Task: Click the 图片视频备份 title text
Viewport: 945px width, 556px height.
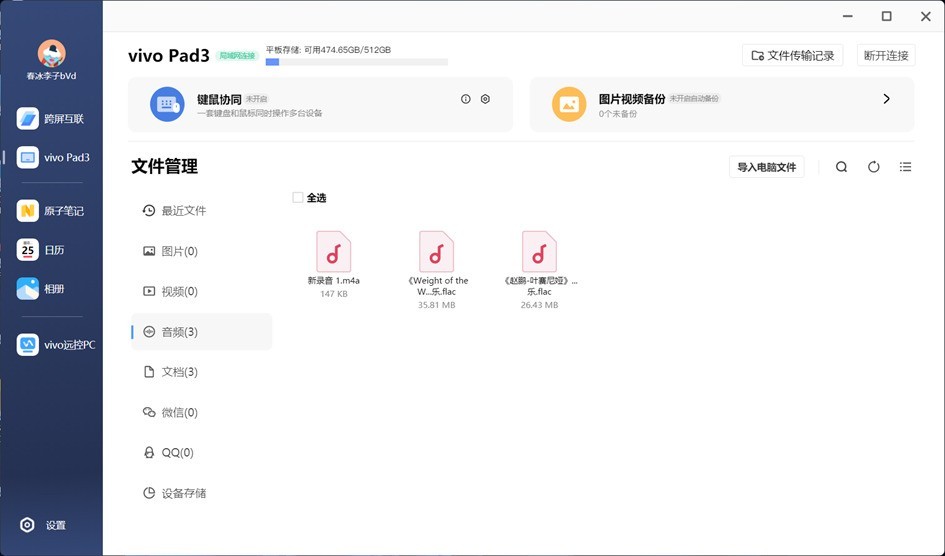Action: tap(632, 99)
